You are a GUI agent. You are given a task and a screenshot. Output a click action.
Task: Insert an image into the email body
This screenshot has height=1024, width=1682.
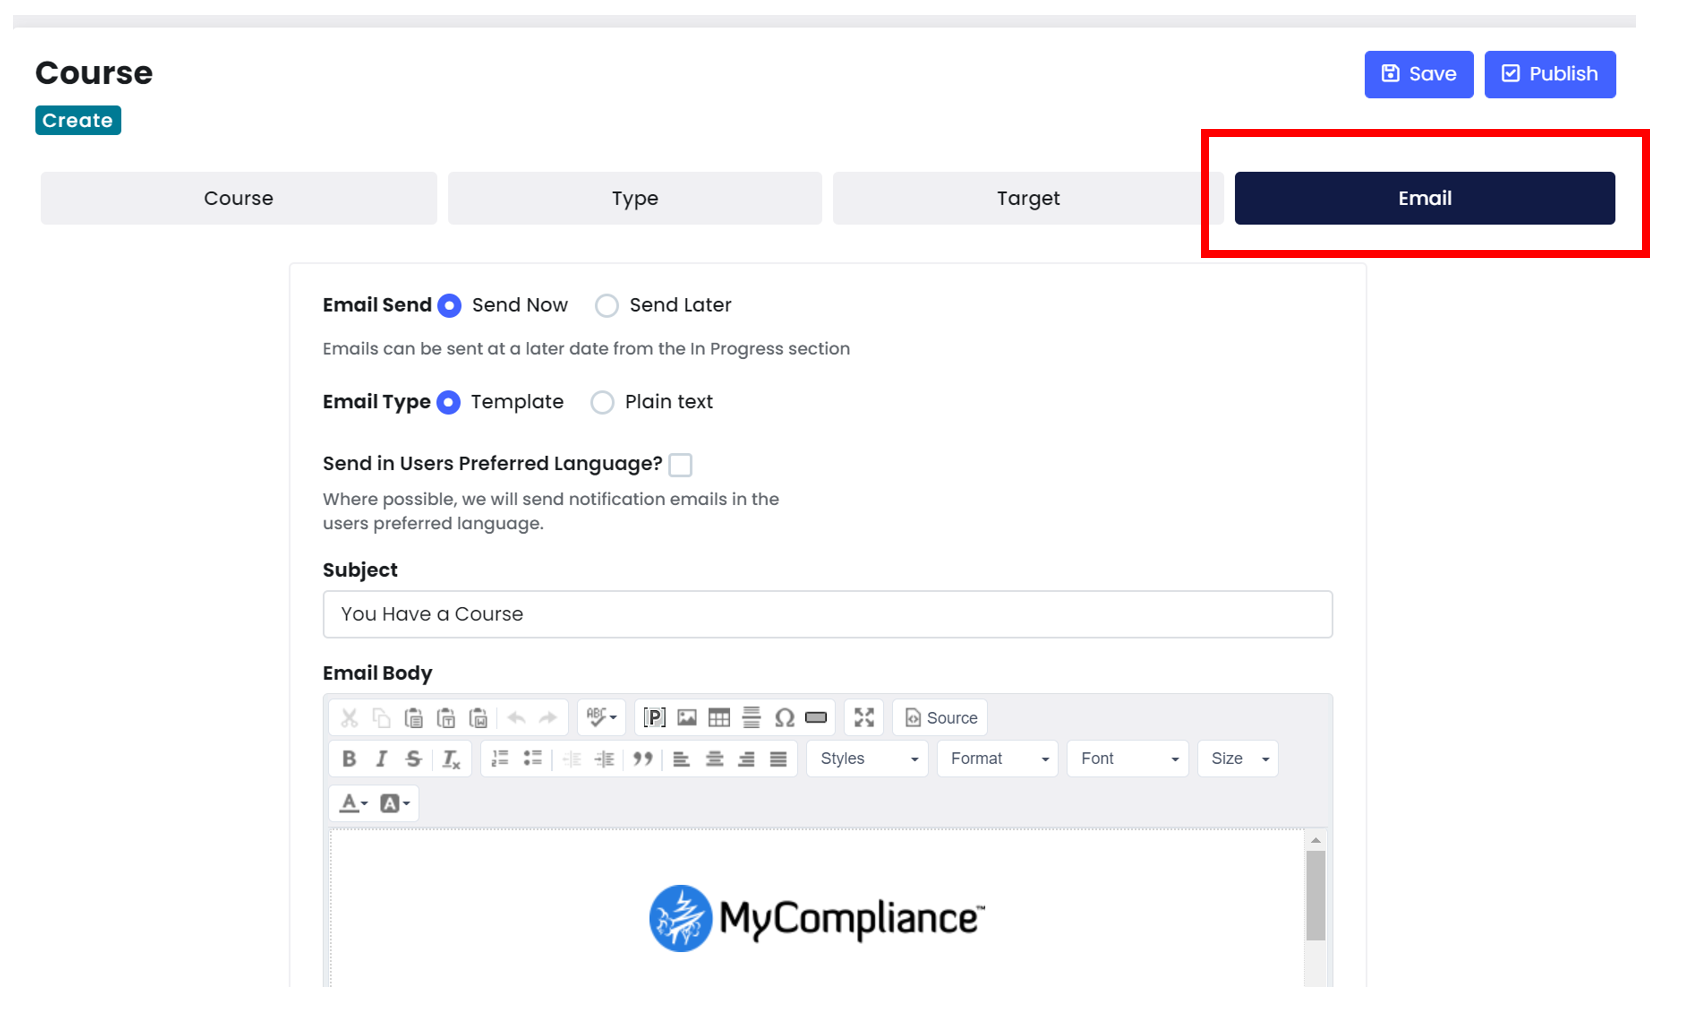[x=687, y=718]
